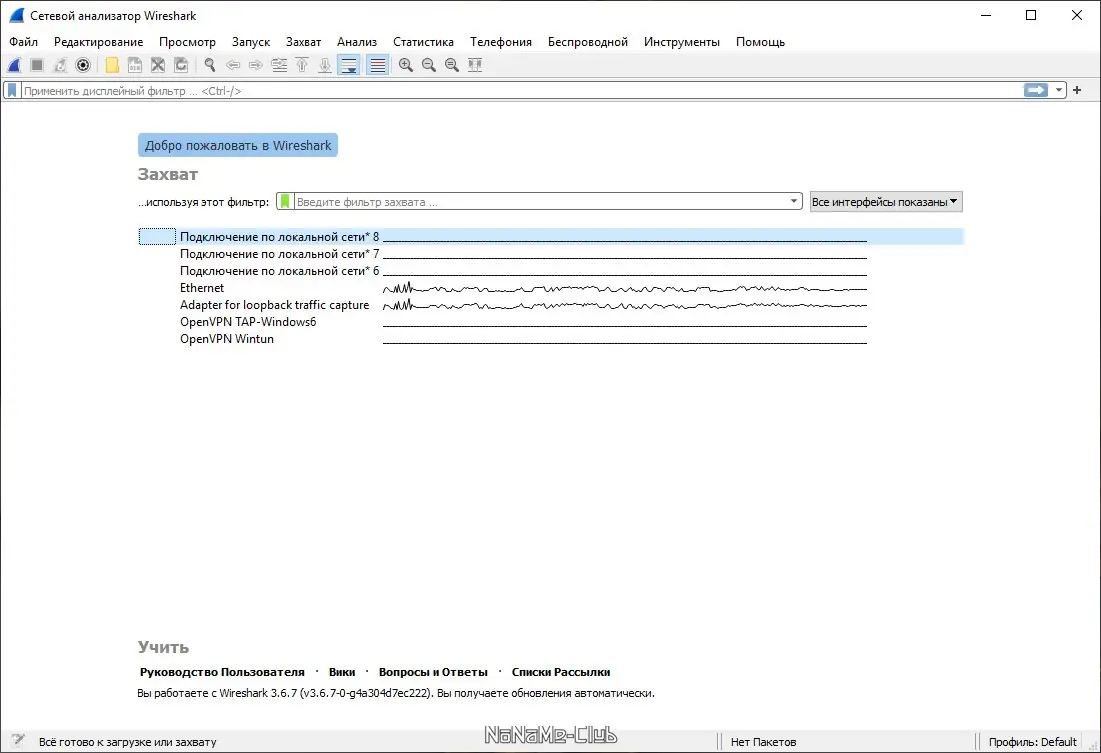
Task: Click the save capture file icon
Action: [135, 65]
